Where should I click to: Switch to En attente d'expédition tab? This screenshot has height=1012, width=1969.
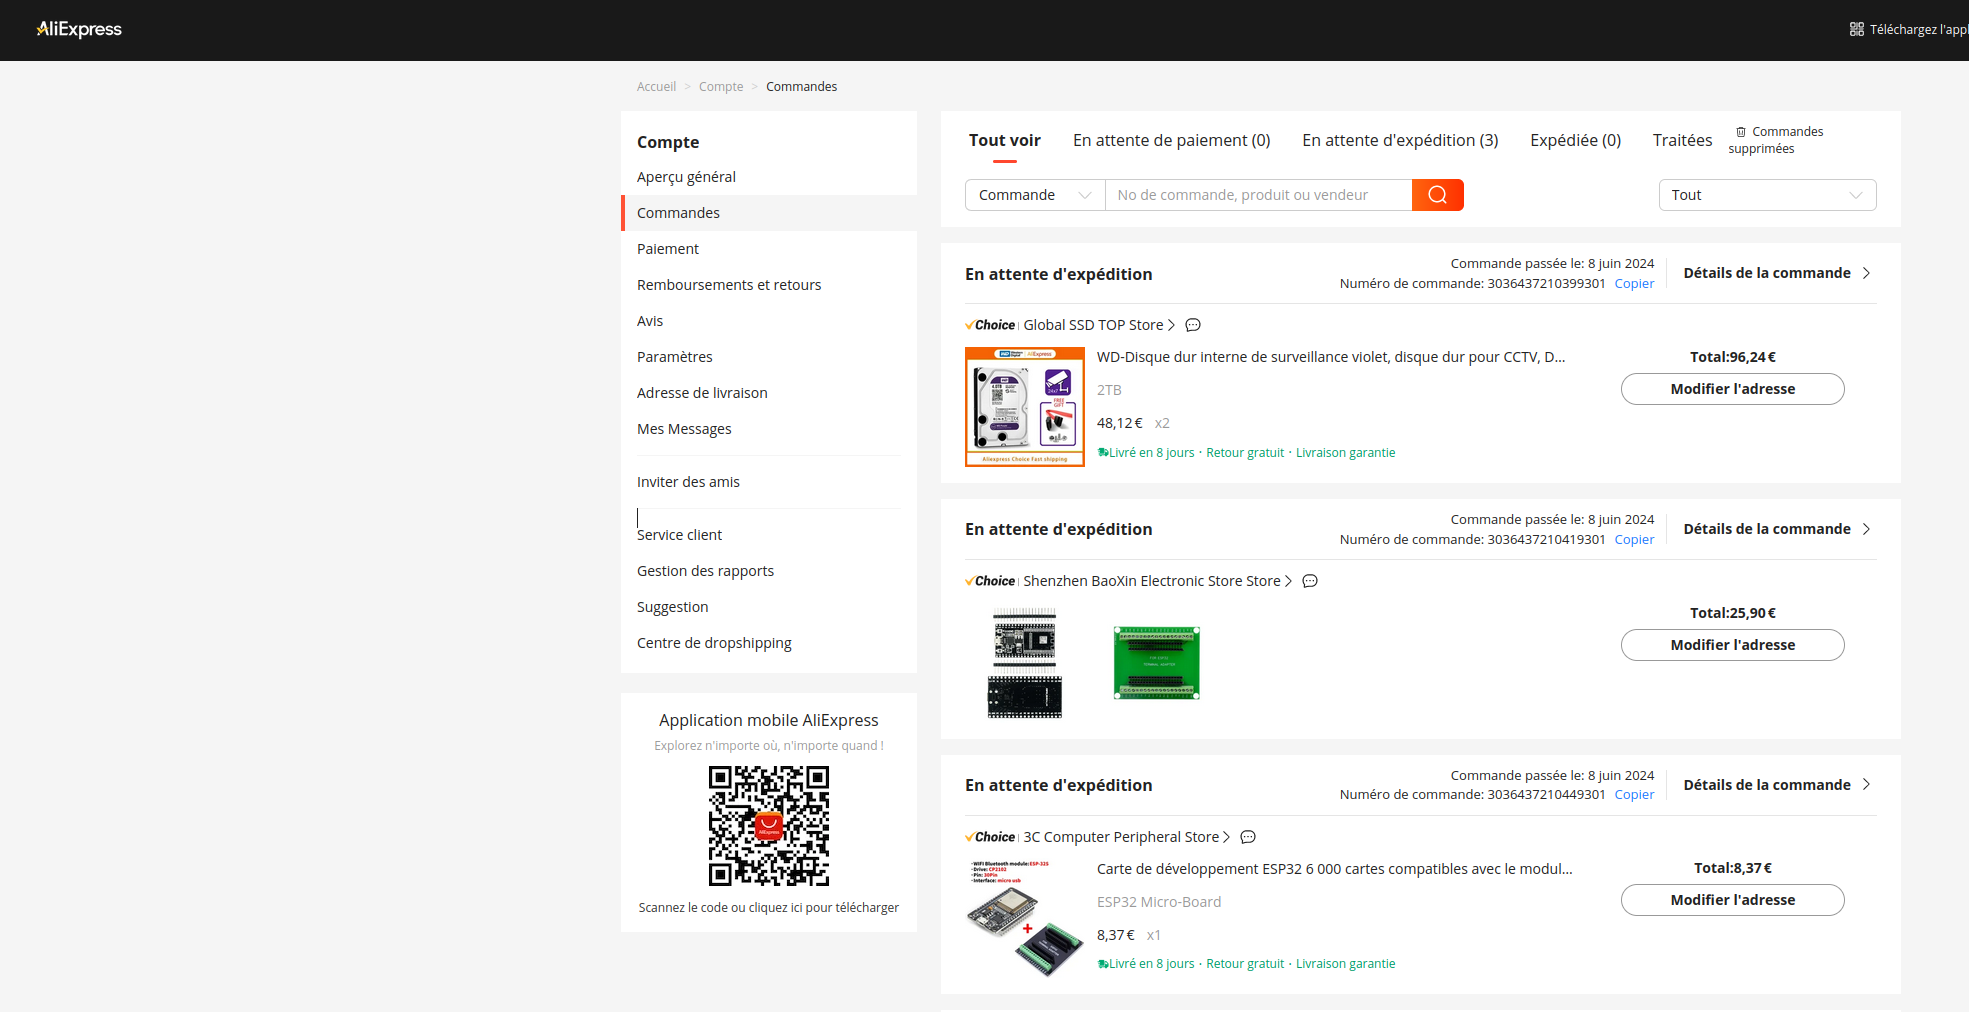coord(1399,140)
